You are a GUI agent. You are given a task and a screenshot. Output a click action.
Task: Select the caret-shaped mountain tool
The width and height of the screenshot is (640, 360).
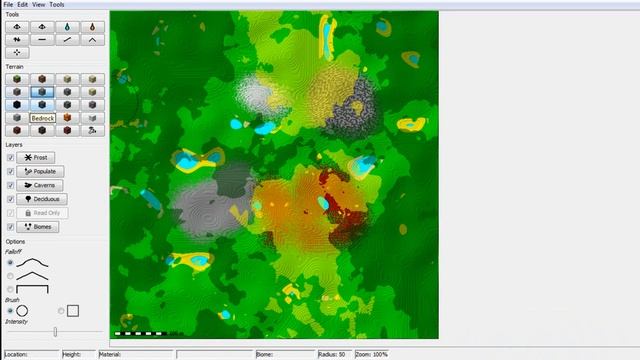pyautogui.click(x=93, y=40)
